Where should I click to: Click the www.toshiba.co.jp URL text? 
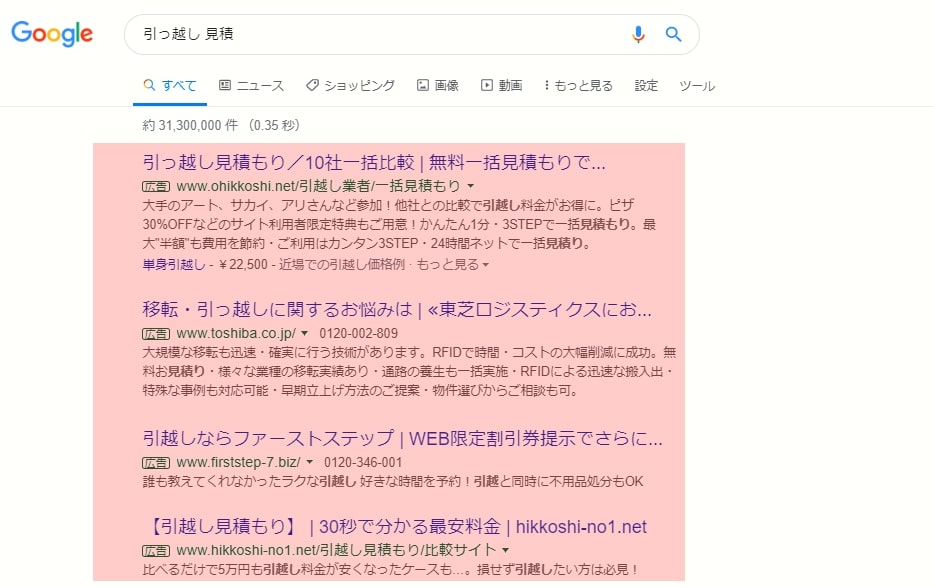[x=236, y=334]
